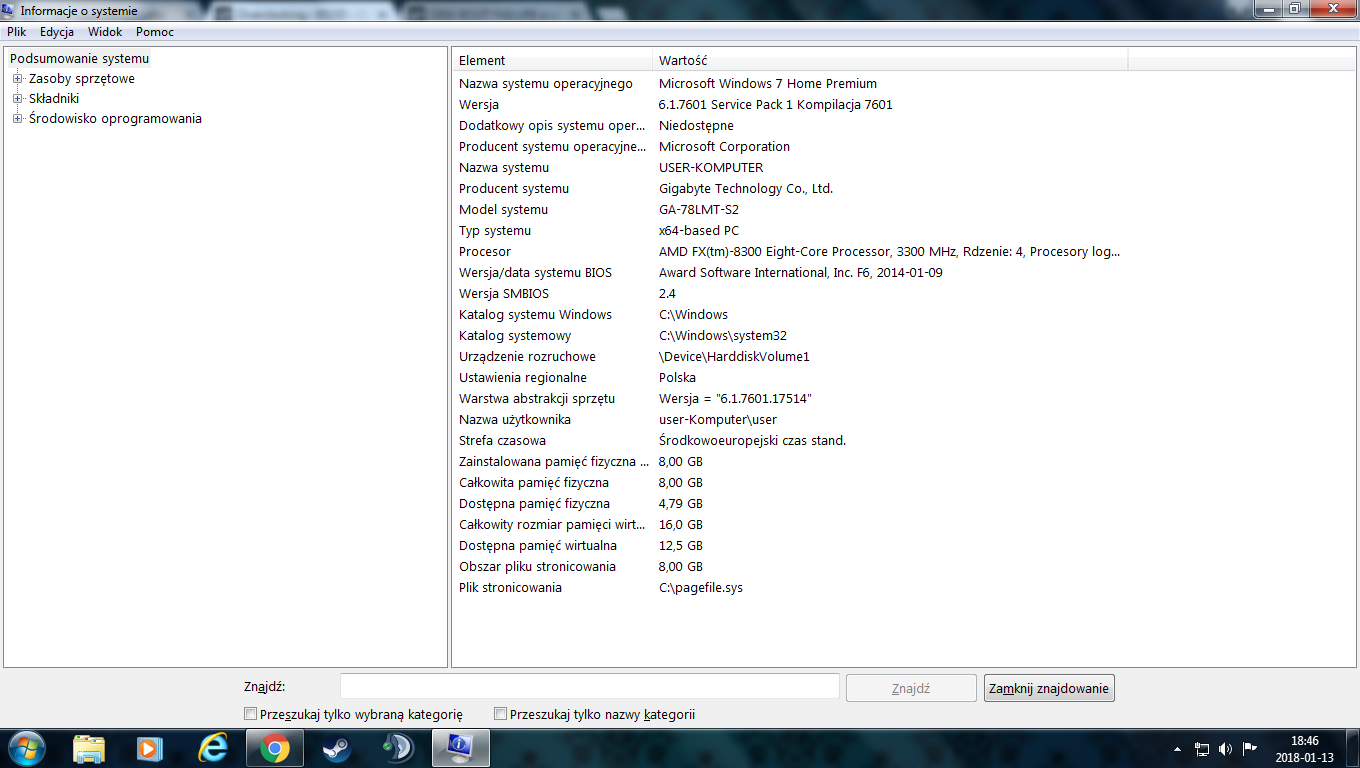Click the '16,0 GB' virtual memory value

tap(681, 525)
